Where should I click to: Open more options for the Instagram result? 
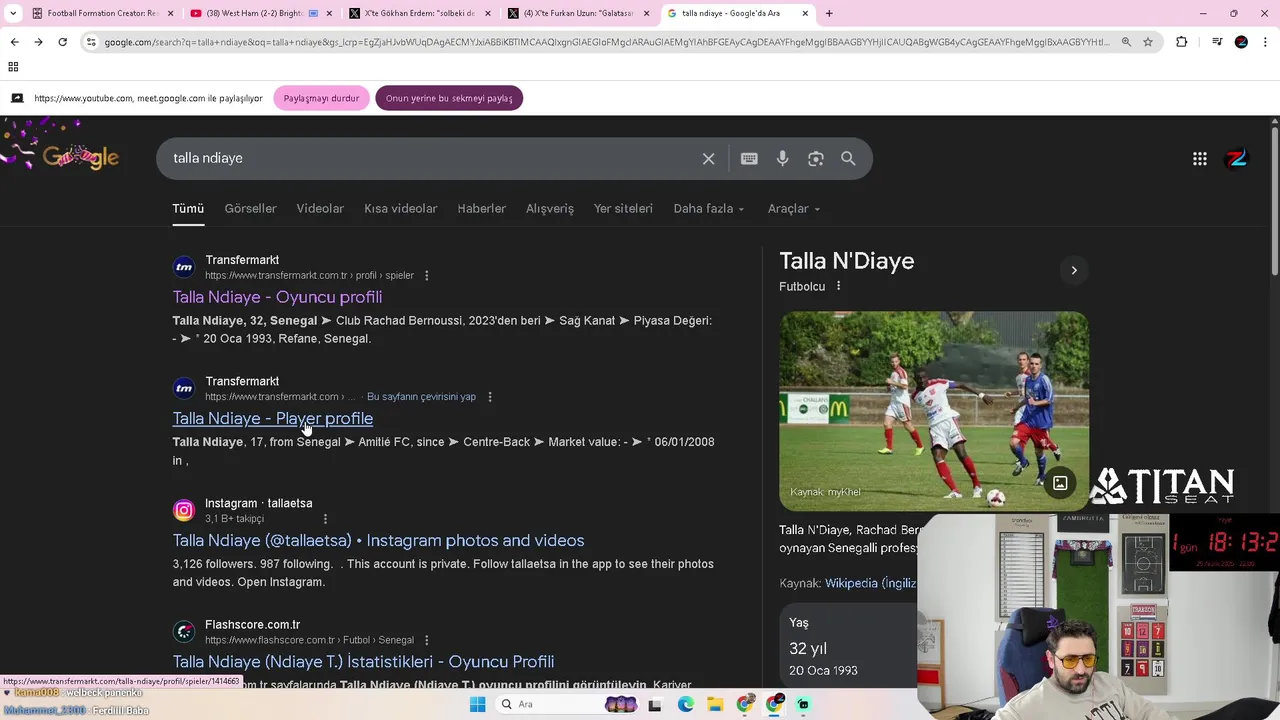coord(325,519)
